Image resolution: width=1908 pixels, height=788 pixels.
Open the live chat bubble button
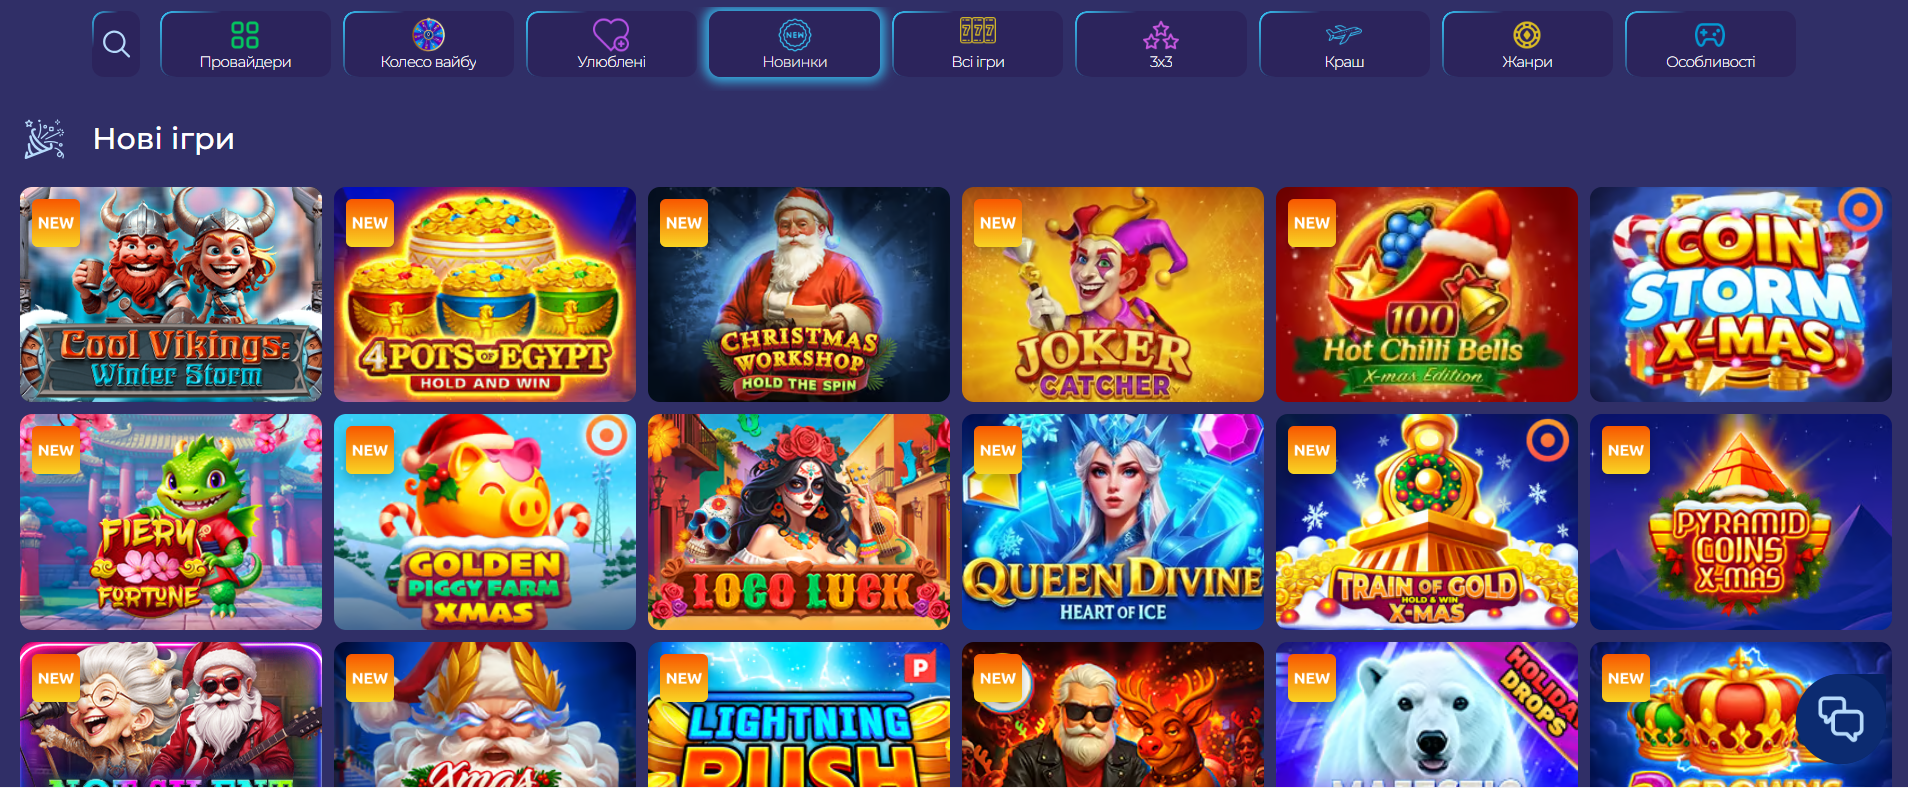1841,719
